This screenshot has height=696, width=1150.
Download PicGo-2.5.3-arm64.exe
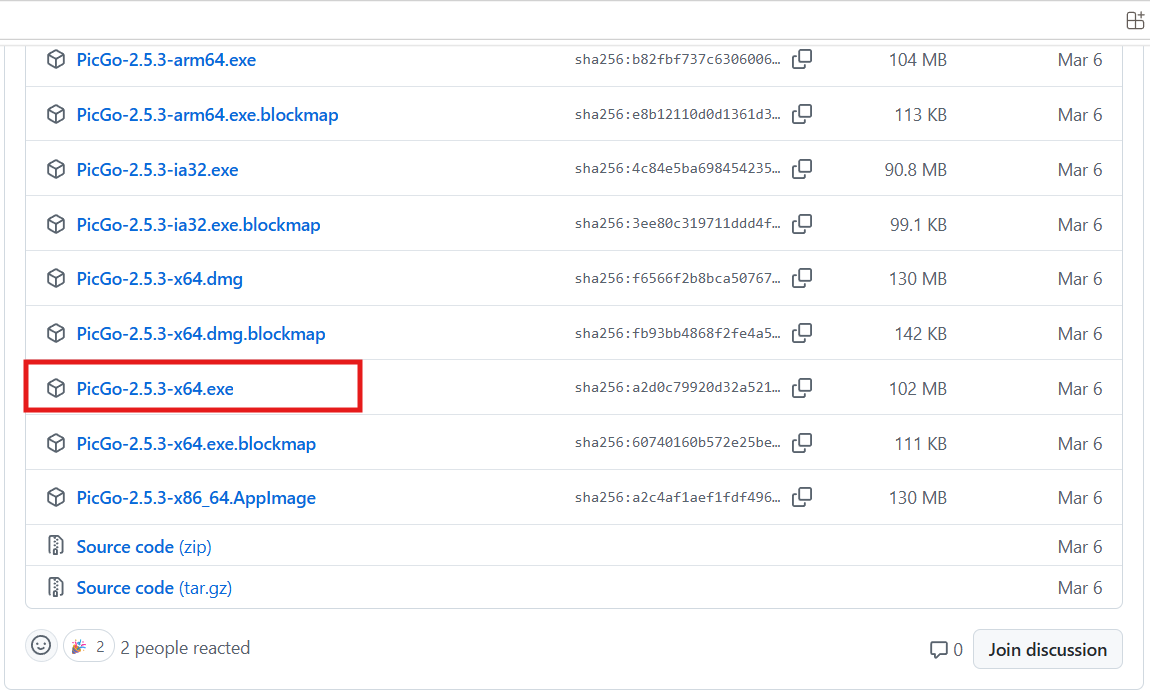166,60
